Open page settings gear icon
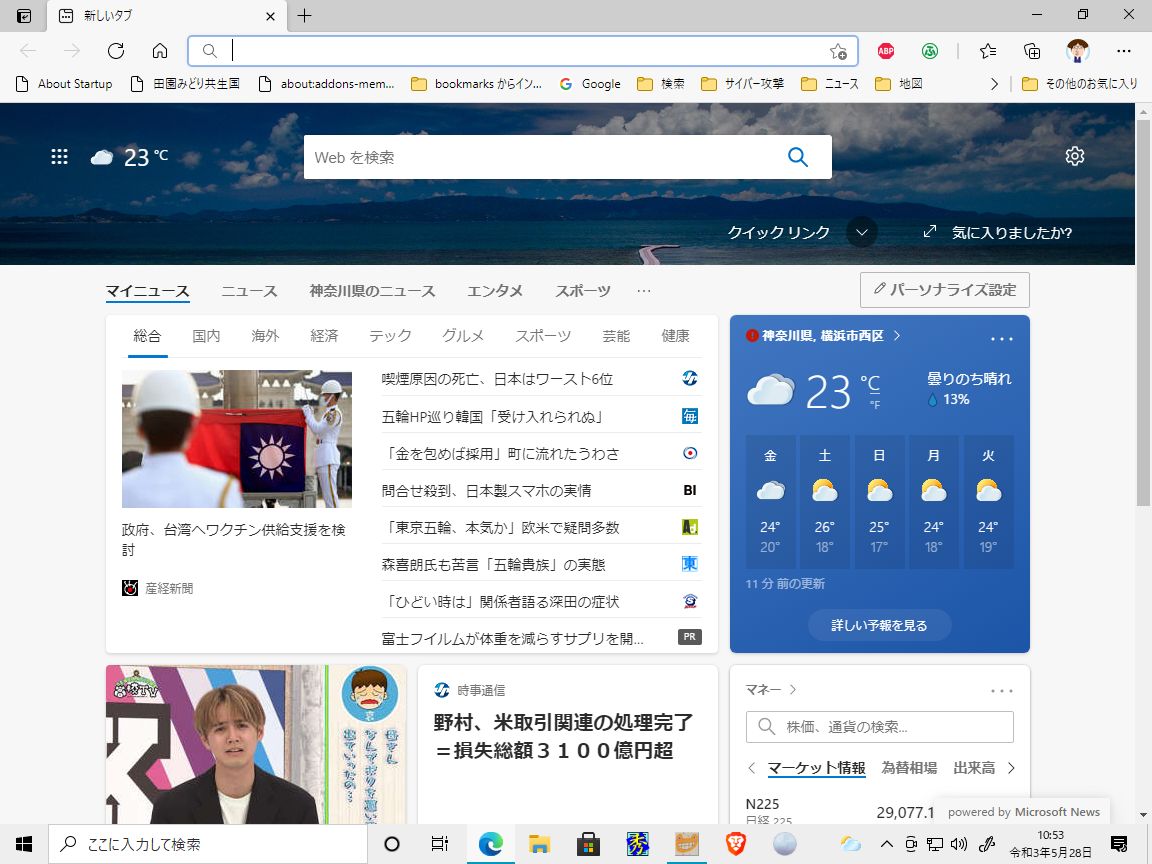 pos(1075,156)
